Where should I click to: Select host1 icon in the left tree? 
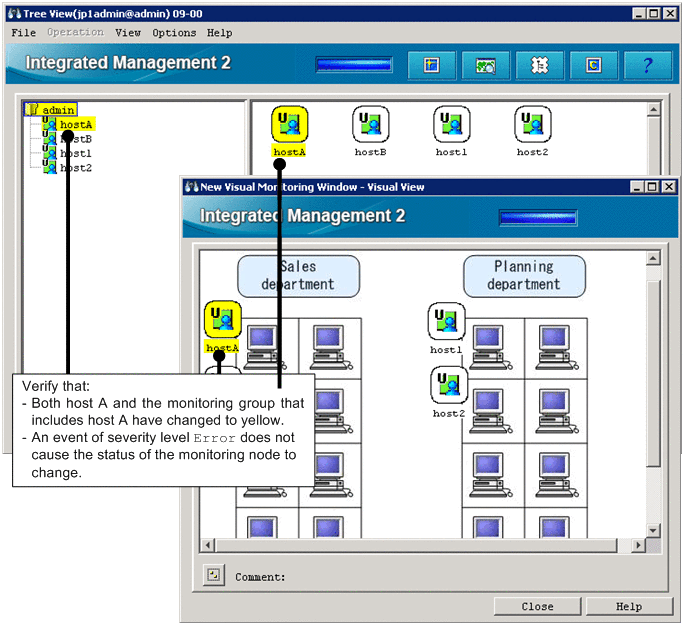click(49, 153)
